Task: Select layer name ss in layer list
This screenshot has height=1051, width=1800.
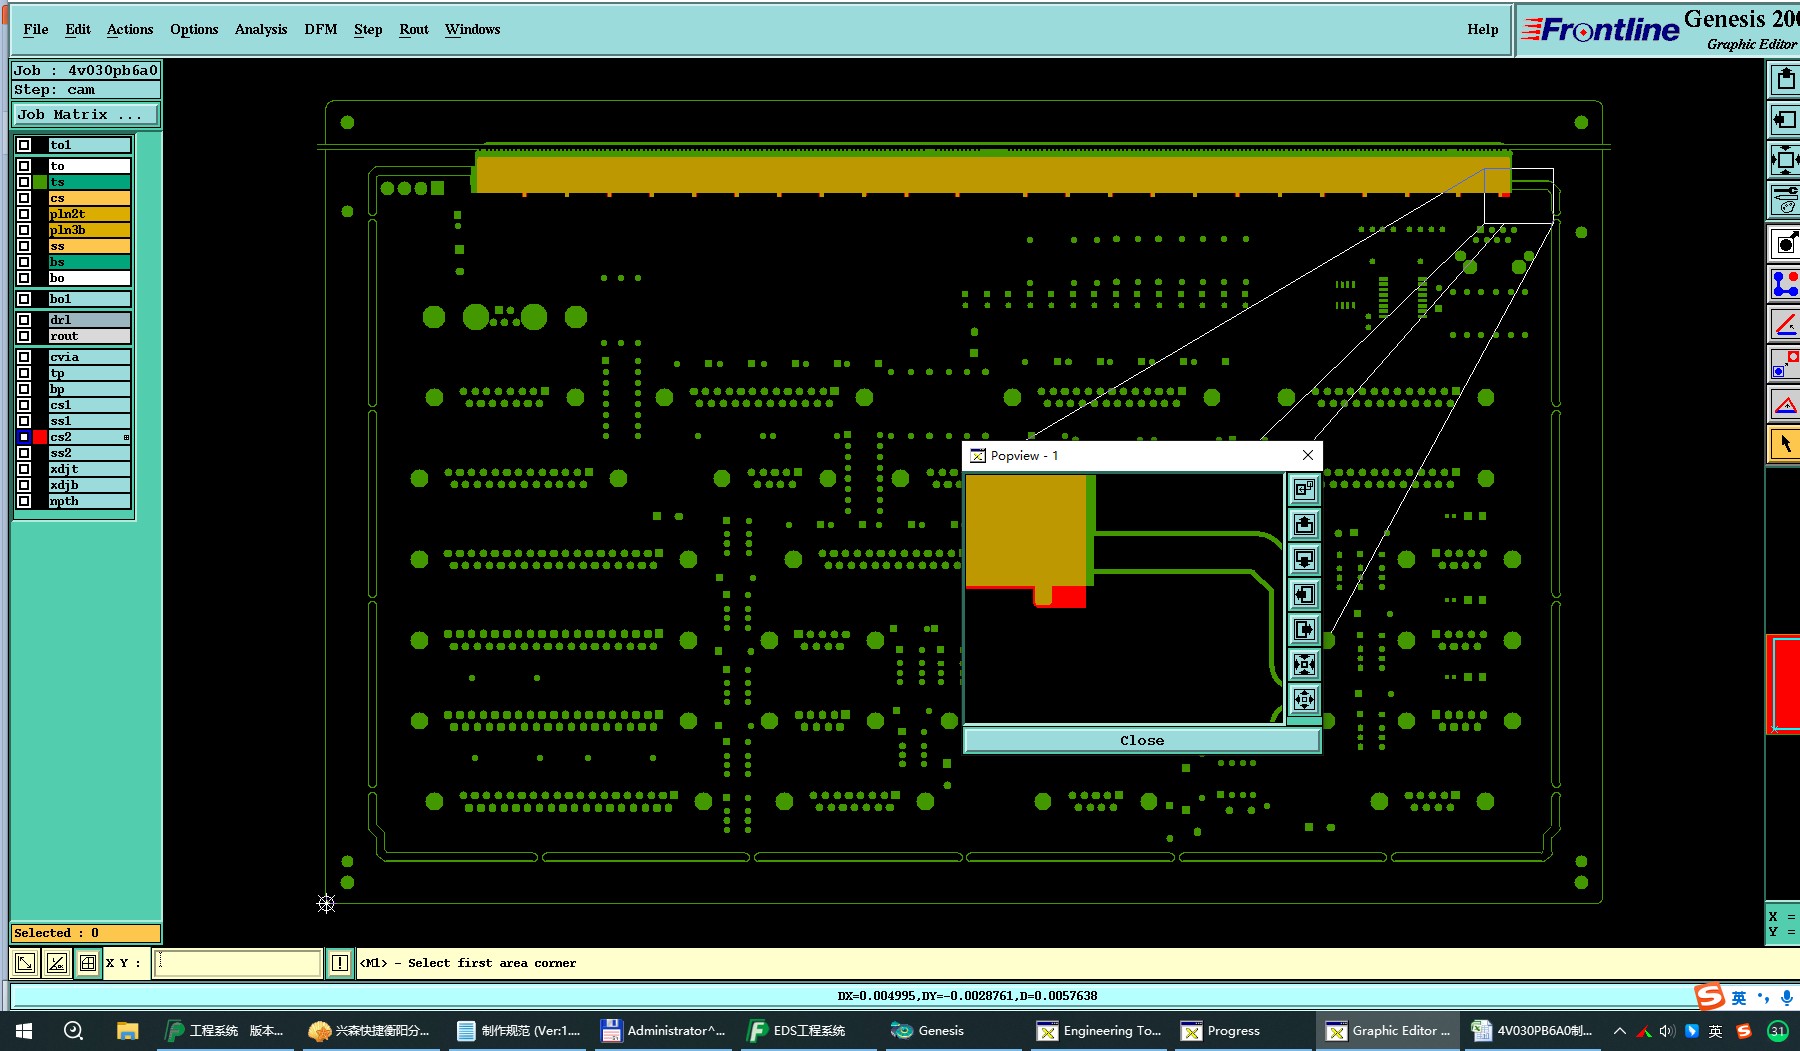Action: (89, 246)
